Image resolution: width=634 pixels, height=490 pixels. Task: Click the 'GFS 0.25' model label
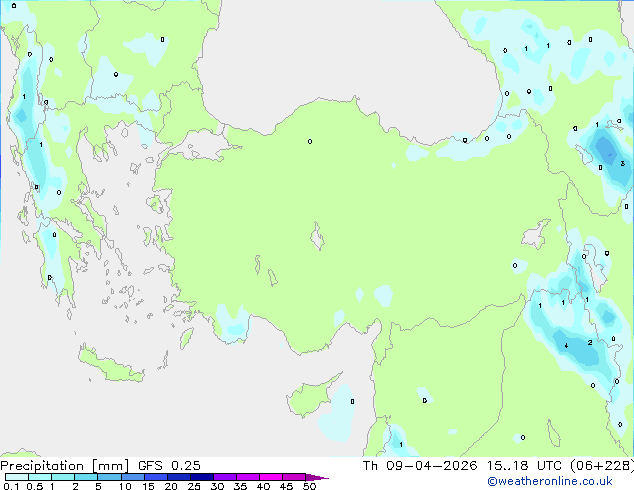[x=169, y=466]
